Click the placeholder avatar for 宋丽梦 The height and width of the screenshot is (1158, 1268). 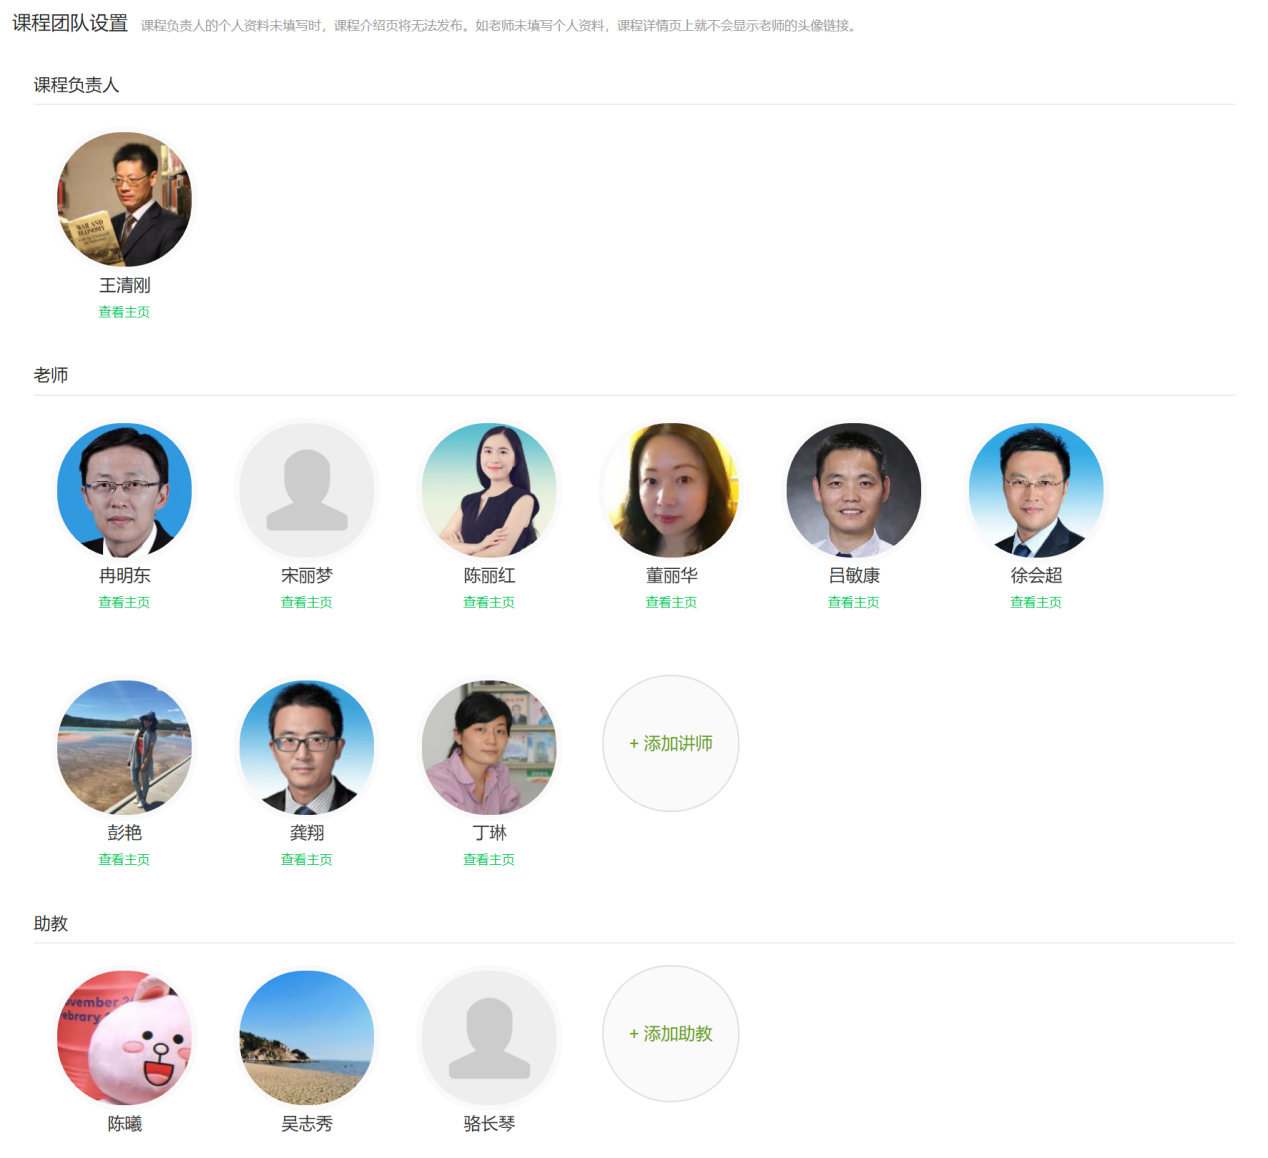pyautogui.click(x=306, y=490)
